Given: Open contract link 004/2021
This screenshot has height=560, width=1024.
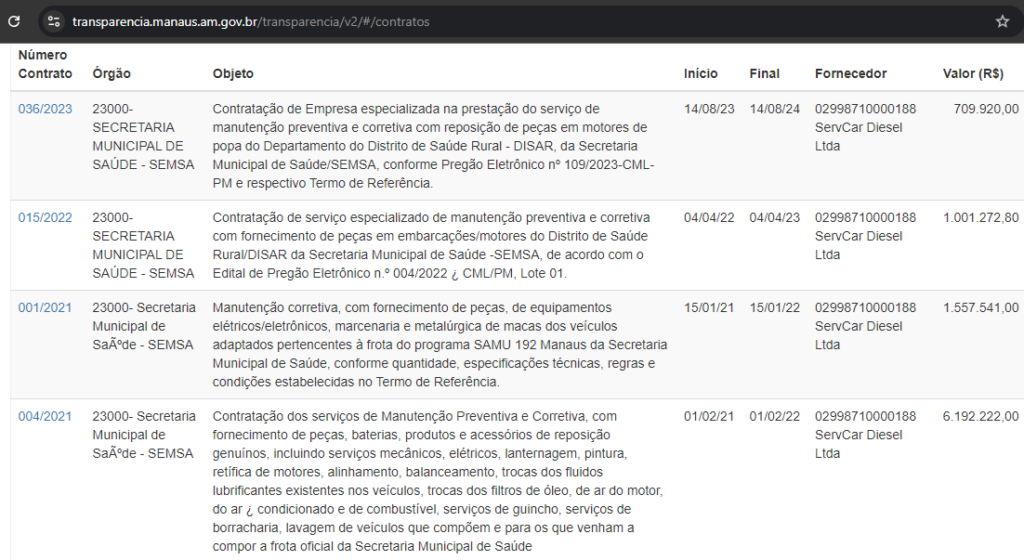Looking at the screenshot, I should tap(45, 416).
